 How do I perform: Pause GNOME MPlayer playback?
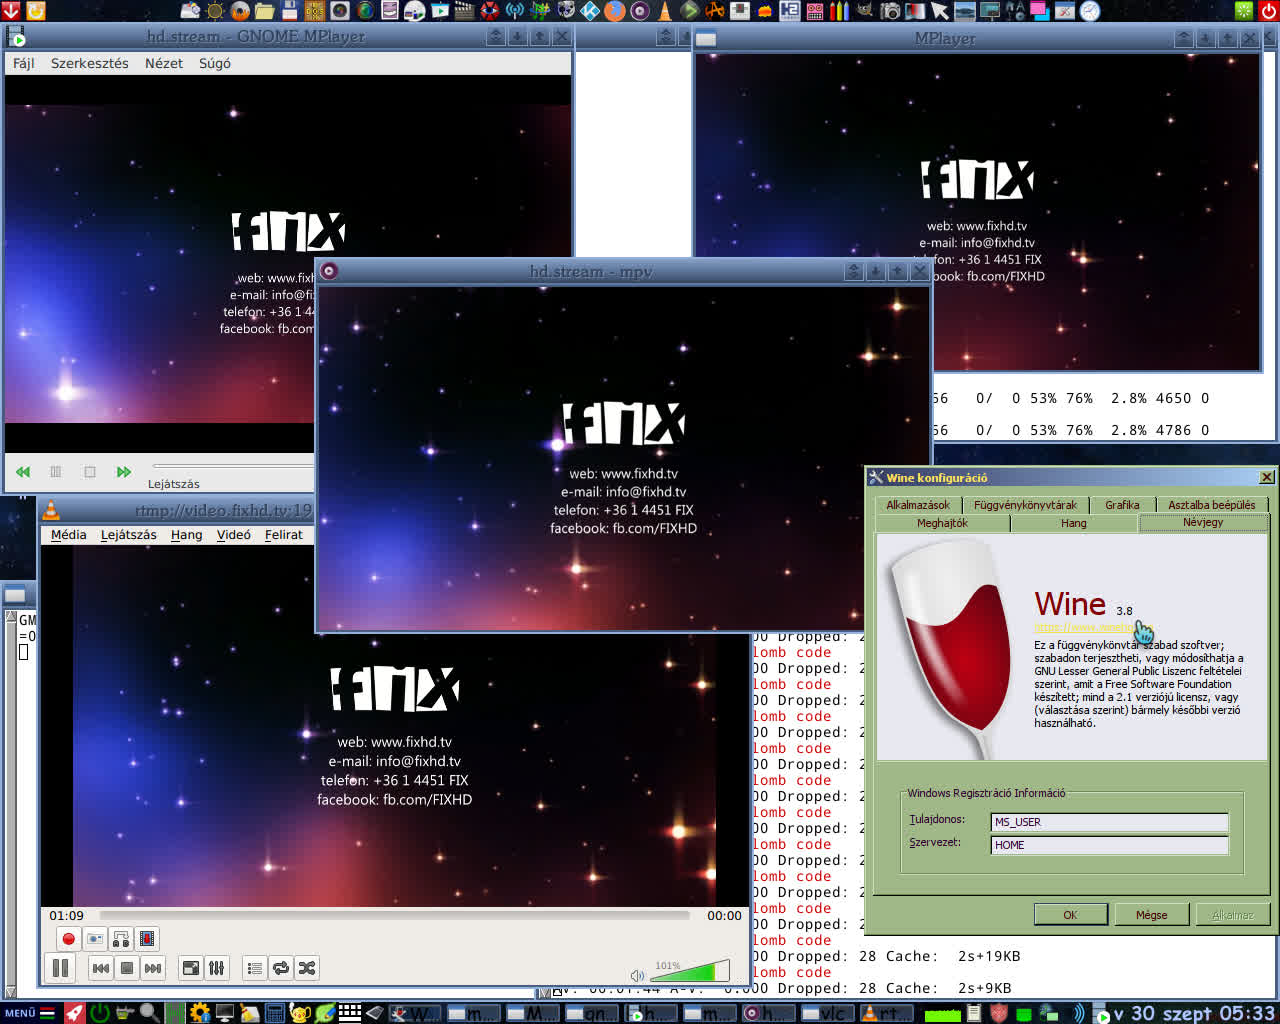pos(56,472)
